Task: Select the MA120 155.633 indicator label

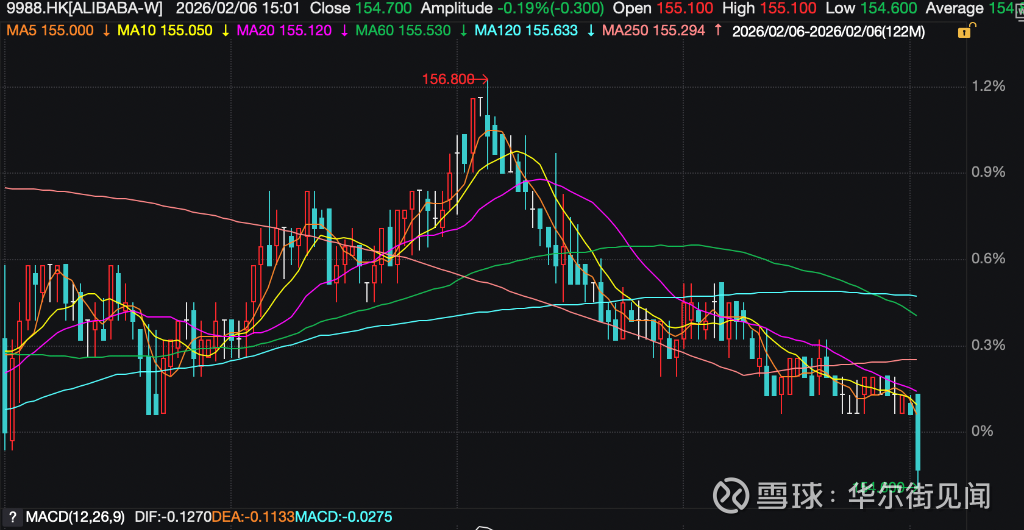Action: point(528,31)
